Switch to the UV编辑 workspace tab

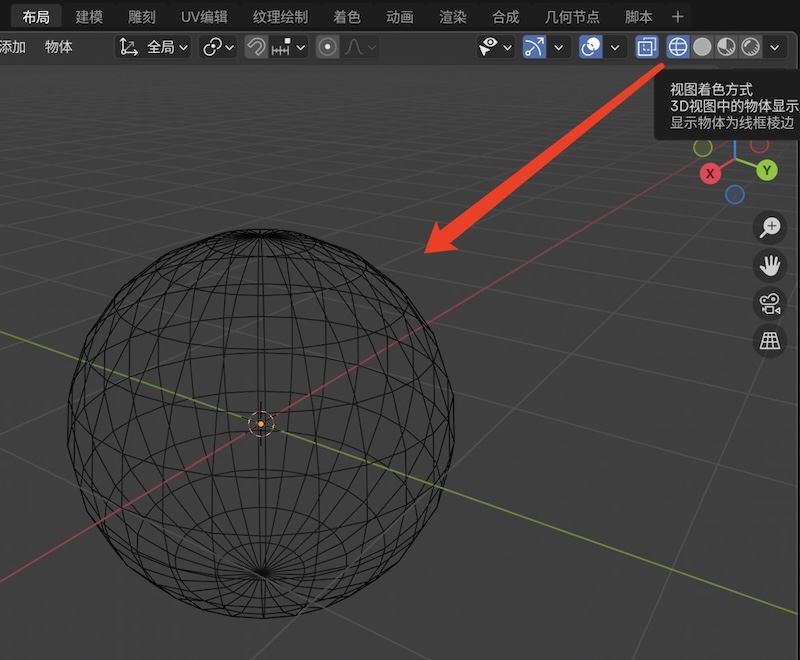point(204,17)
